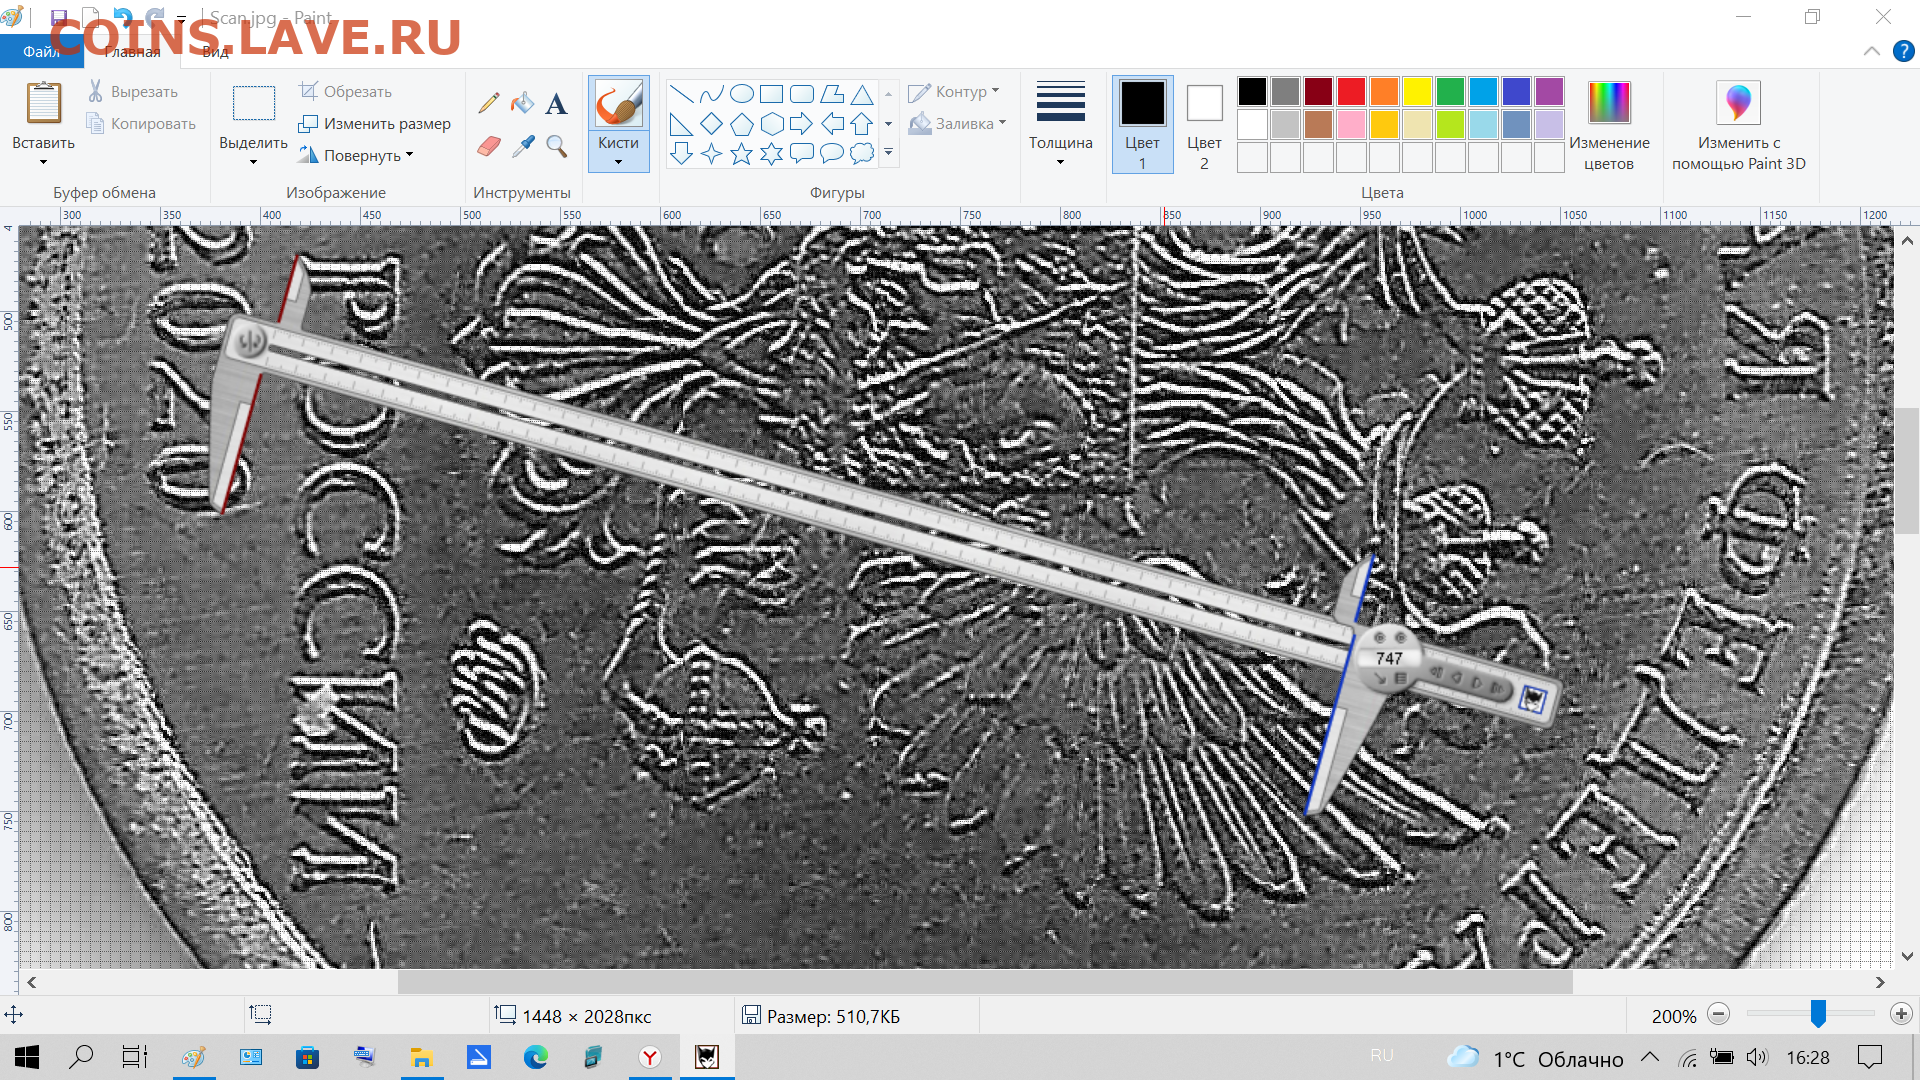This screenshot has width=1920, height=1080.
Task: Open the Outline (Контур) dropdown
Action: (x=953, y=91)
